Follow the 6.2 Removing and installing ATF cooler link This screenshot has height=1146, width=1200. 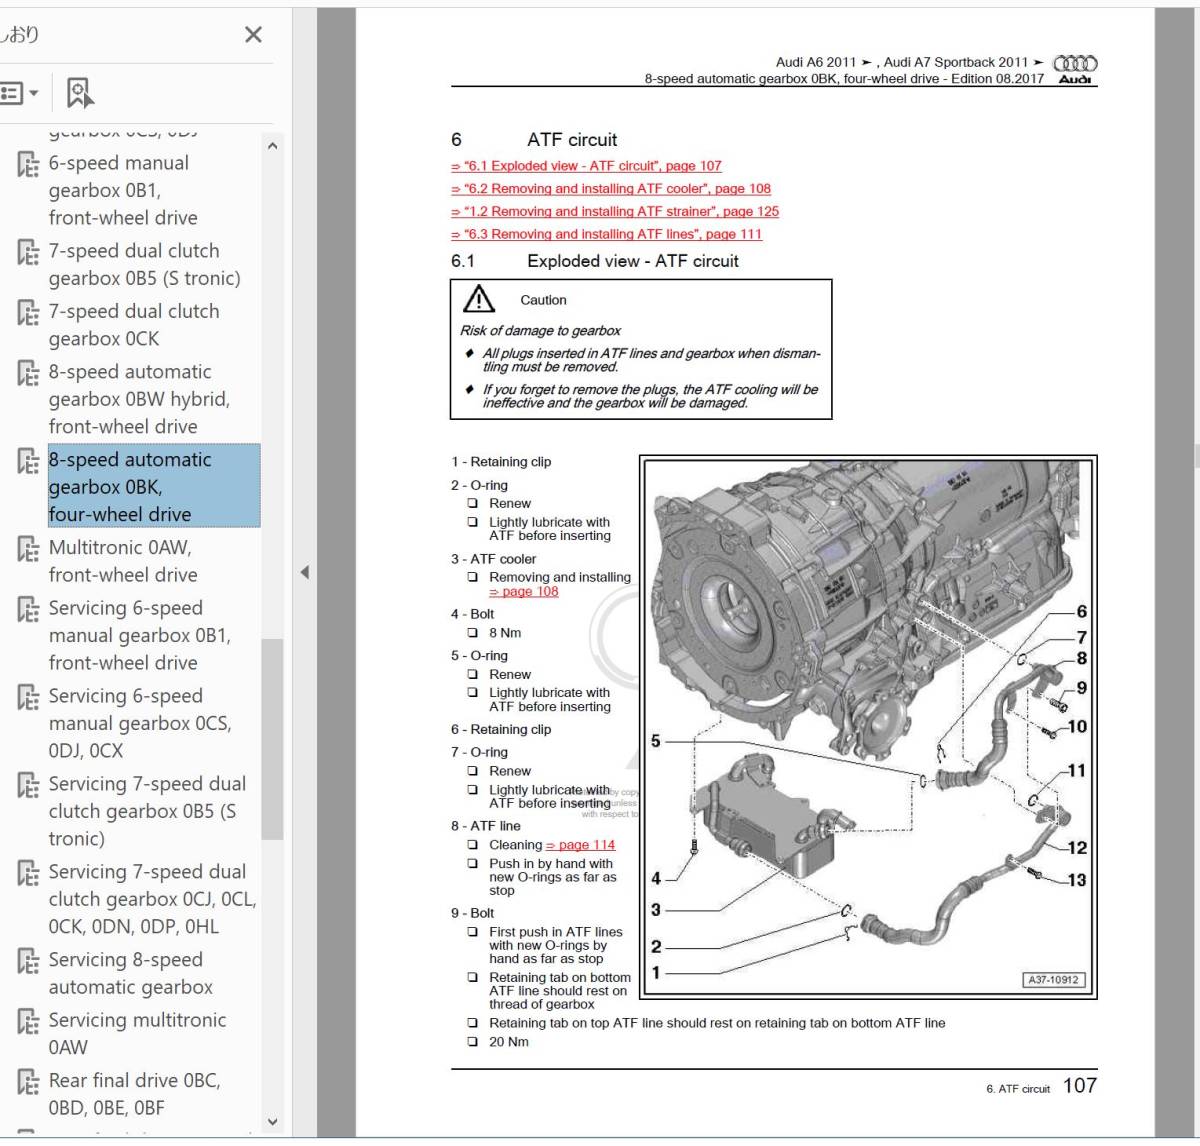[x=611, y=189]
